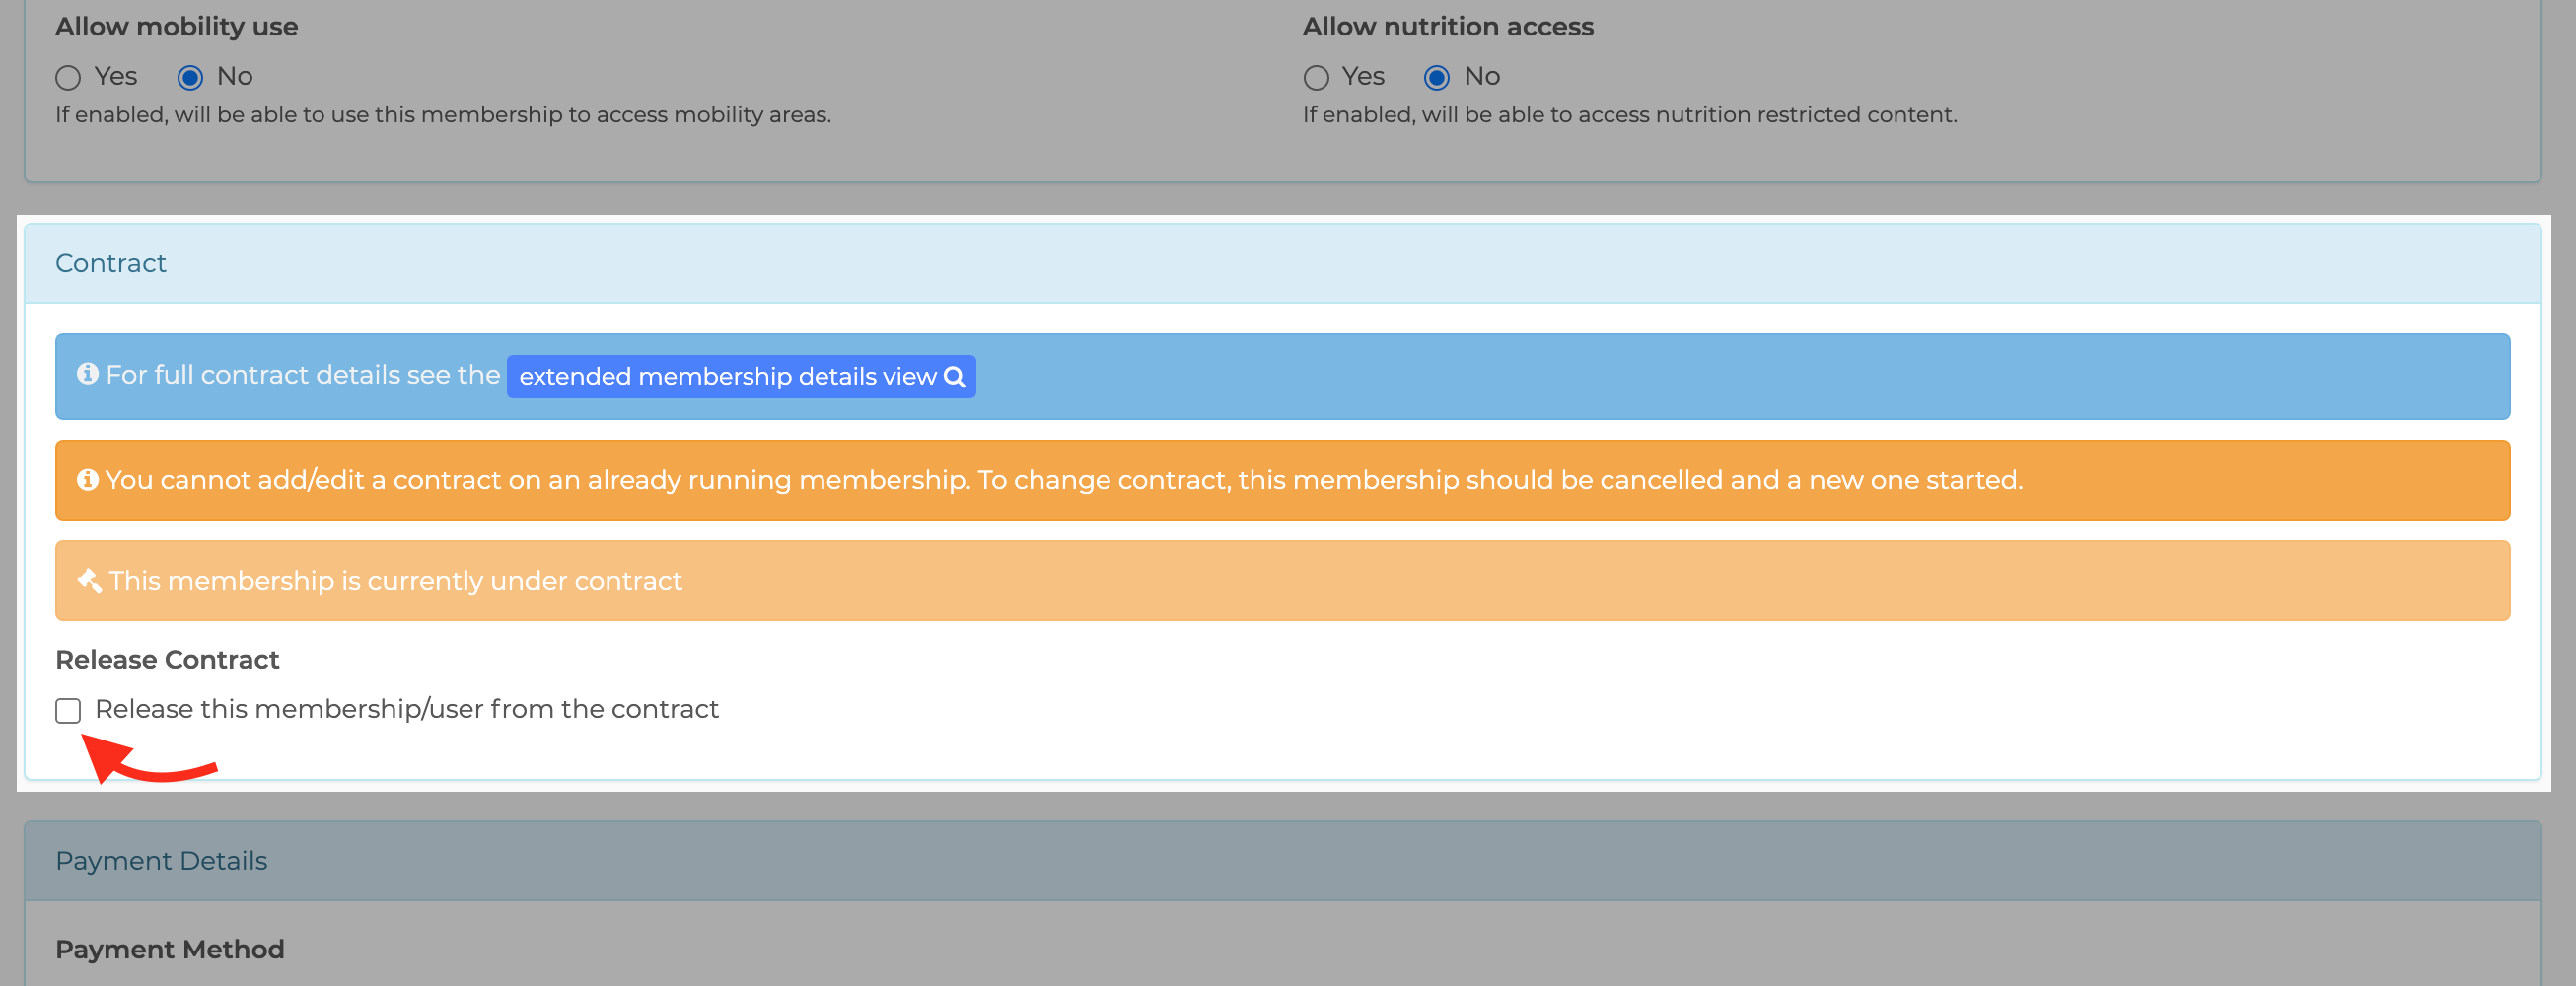Click the nutrition restricted content help text
Image resolution: width=2576 pixels, height=986 pixels.
click(x=1630, y=115)
